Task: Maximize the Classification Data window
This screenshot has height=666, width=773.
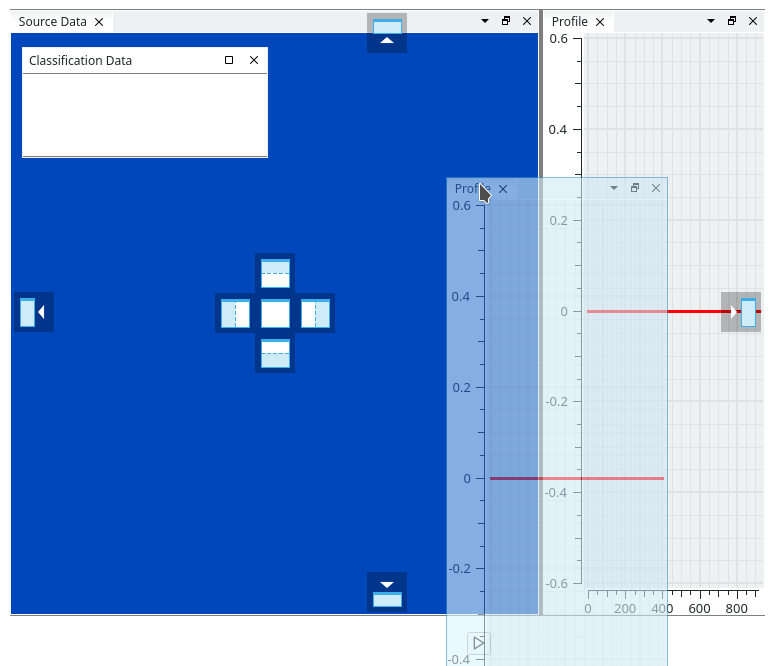Action: [x=229, y=60]
